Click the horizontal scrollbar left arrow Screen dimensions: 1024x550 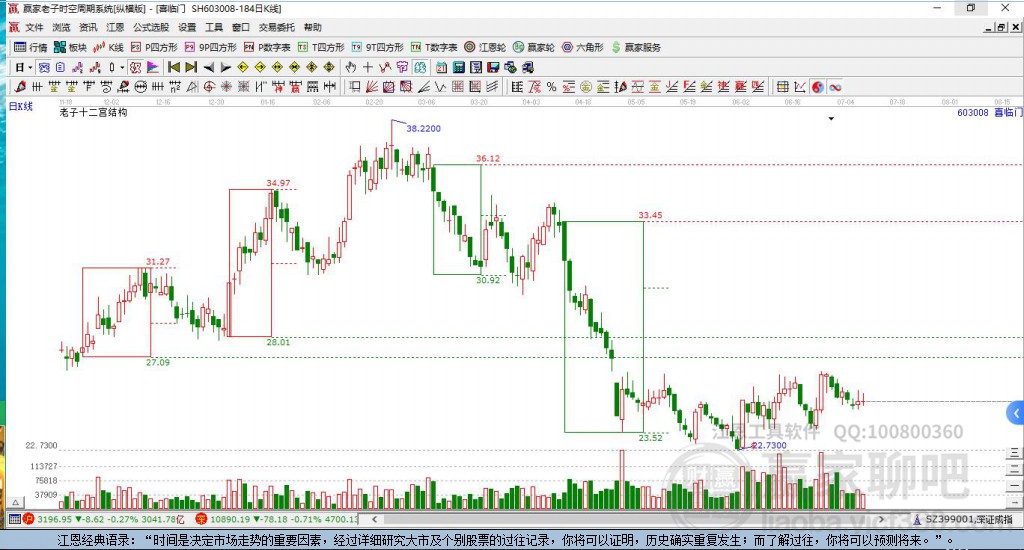pyautogui.click(x=374, y=519)
